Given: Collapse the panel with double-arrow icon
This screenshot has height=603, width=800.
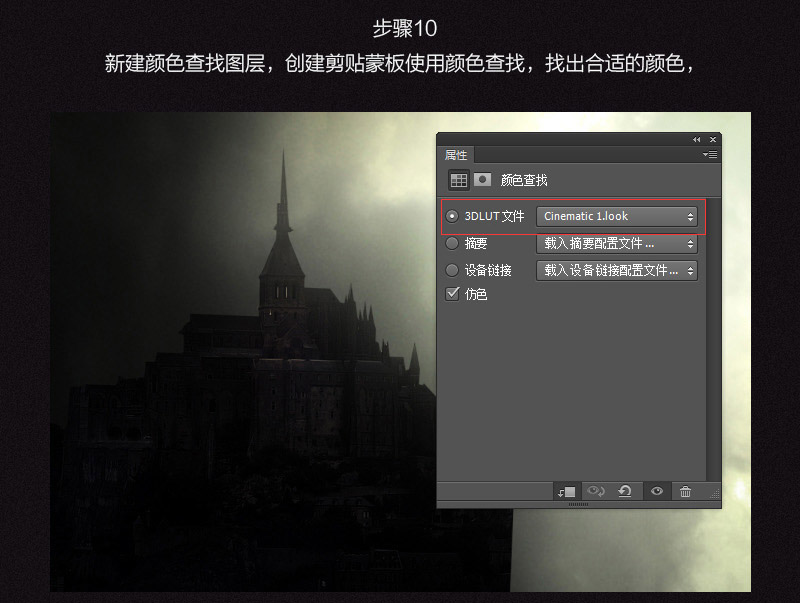Looking at the screenshot, I should [696, 139].
